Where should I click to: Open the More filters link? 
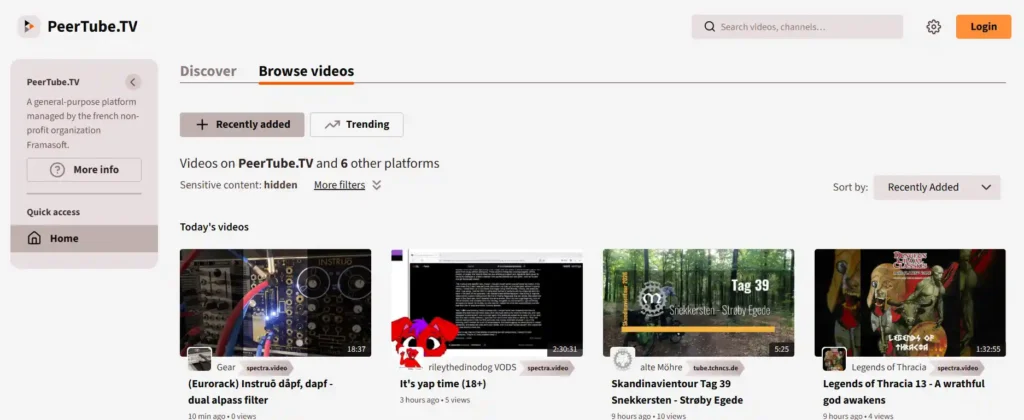click(x=340, y=185)
